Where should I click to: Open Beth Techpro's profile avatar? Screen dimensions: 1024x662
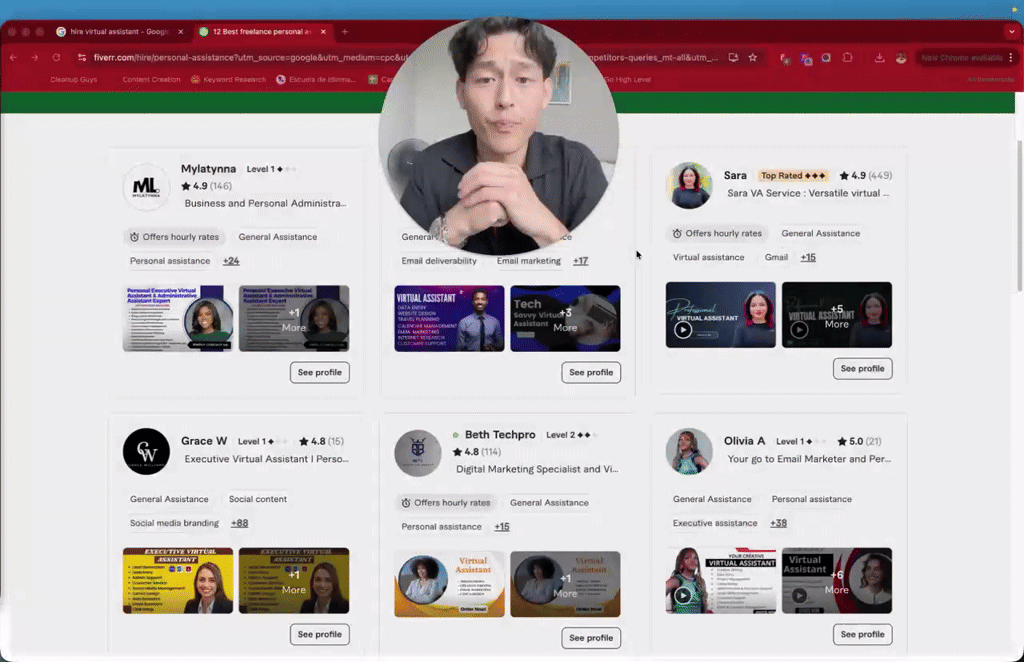click(418, 453)
